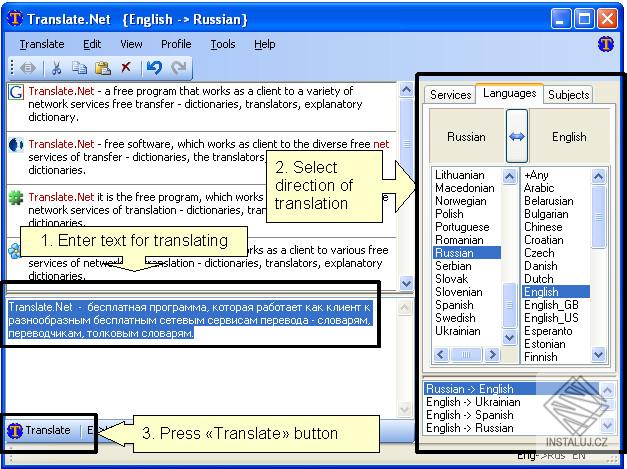The width and height of the screenshot is (627, 469).
Task: Click the Copy icon in toolbar
Action: (x=79, y=68)
